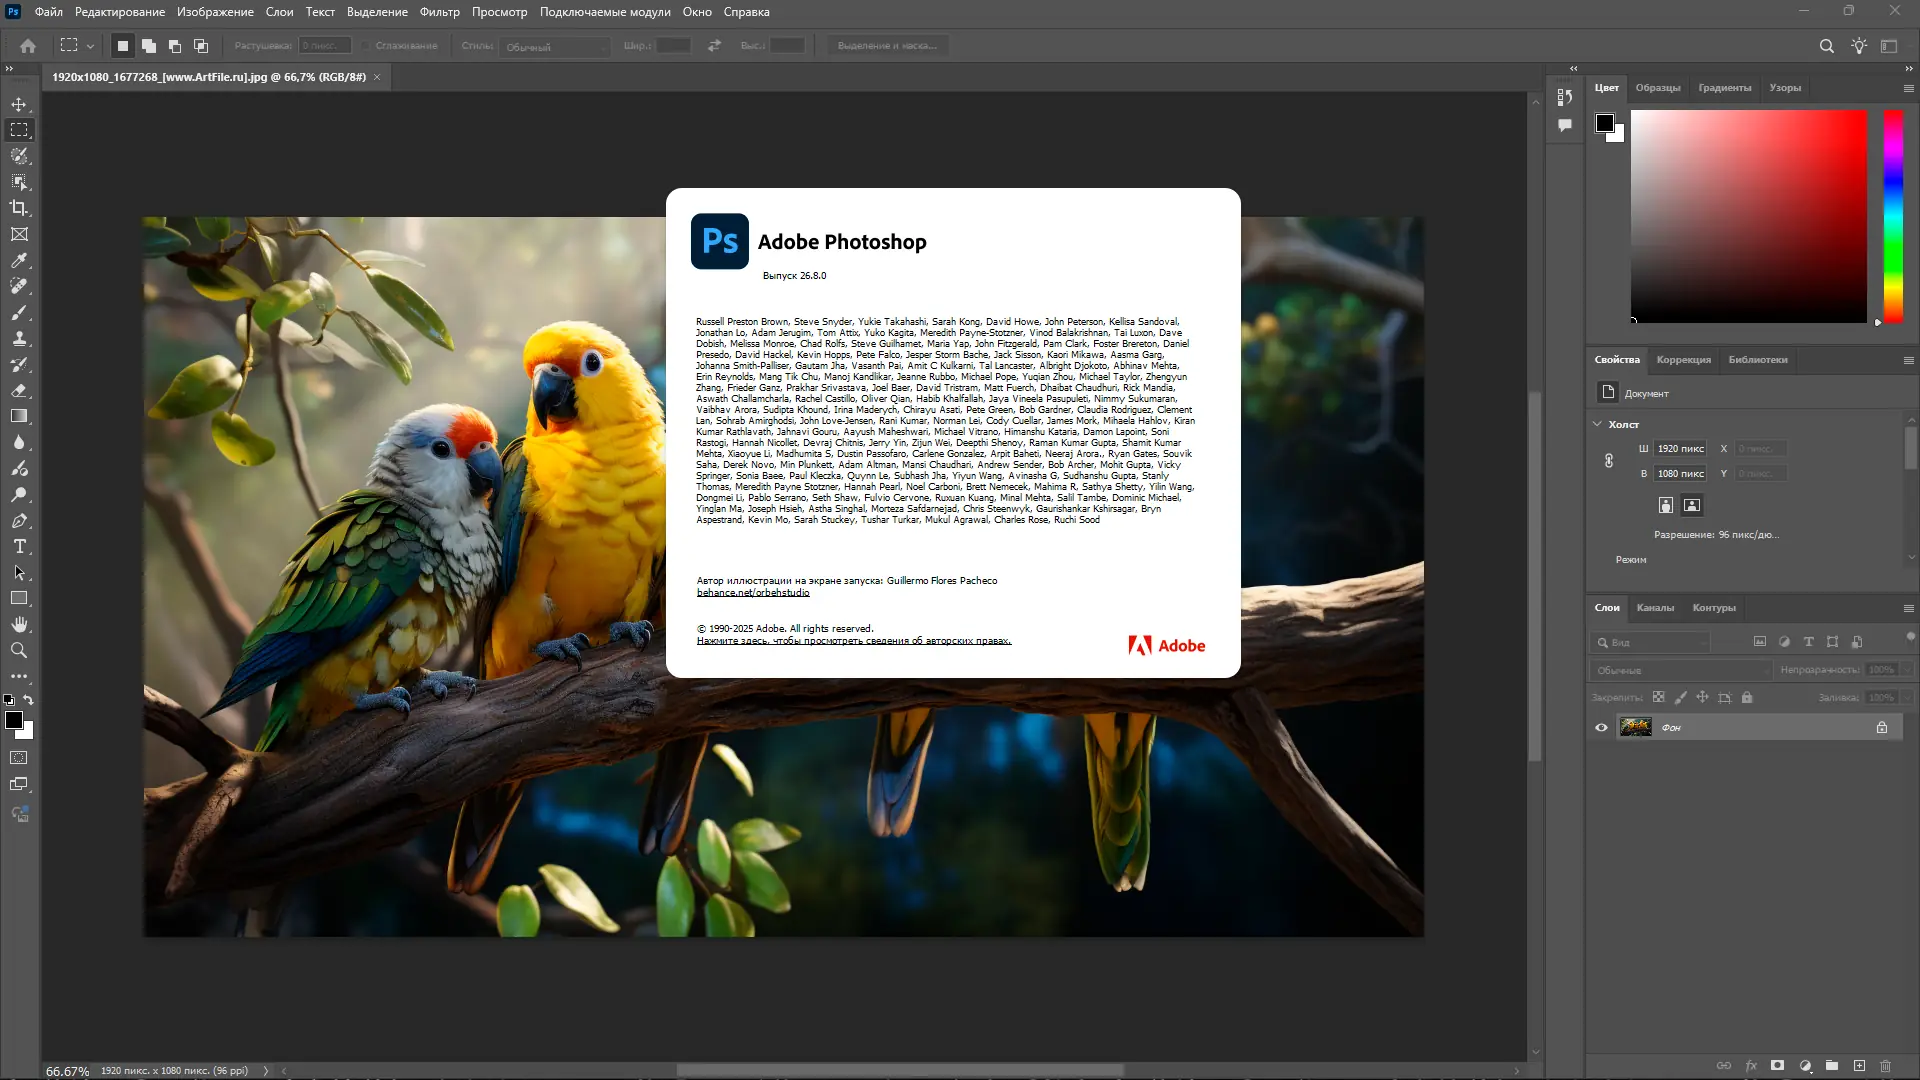Viewport: 1920px width, 1080px height.
Task: Toggle the width-height link chain icon
Action: pos(1609,461)
